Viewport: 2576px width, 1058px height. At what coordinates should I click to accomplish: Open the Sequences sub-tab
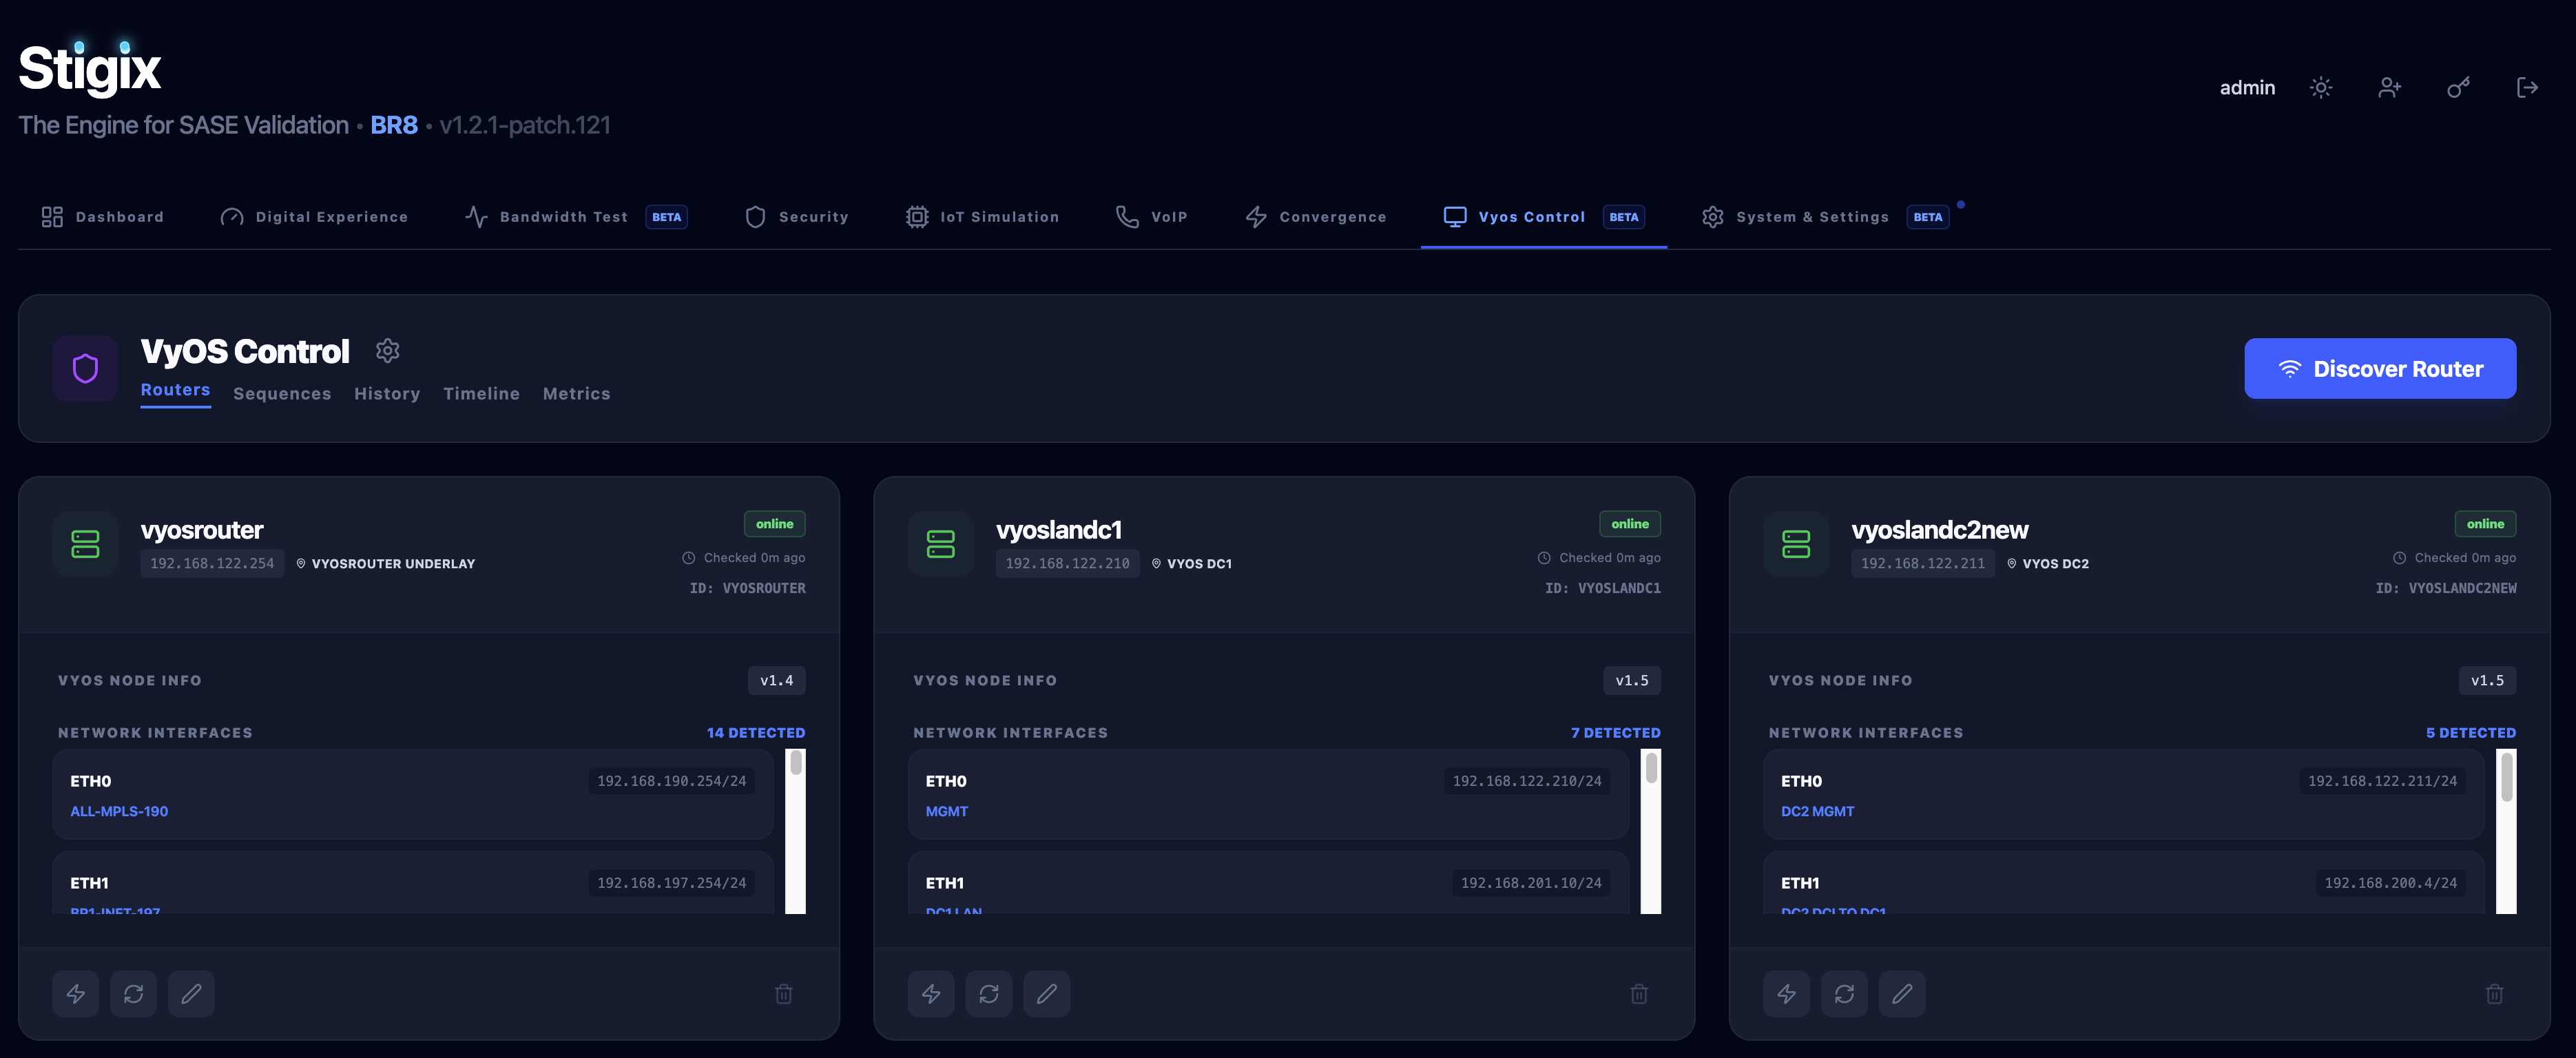pos(282,394)
